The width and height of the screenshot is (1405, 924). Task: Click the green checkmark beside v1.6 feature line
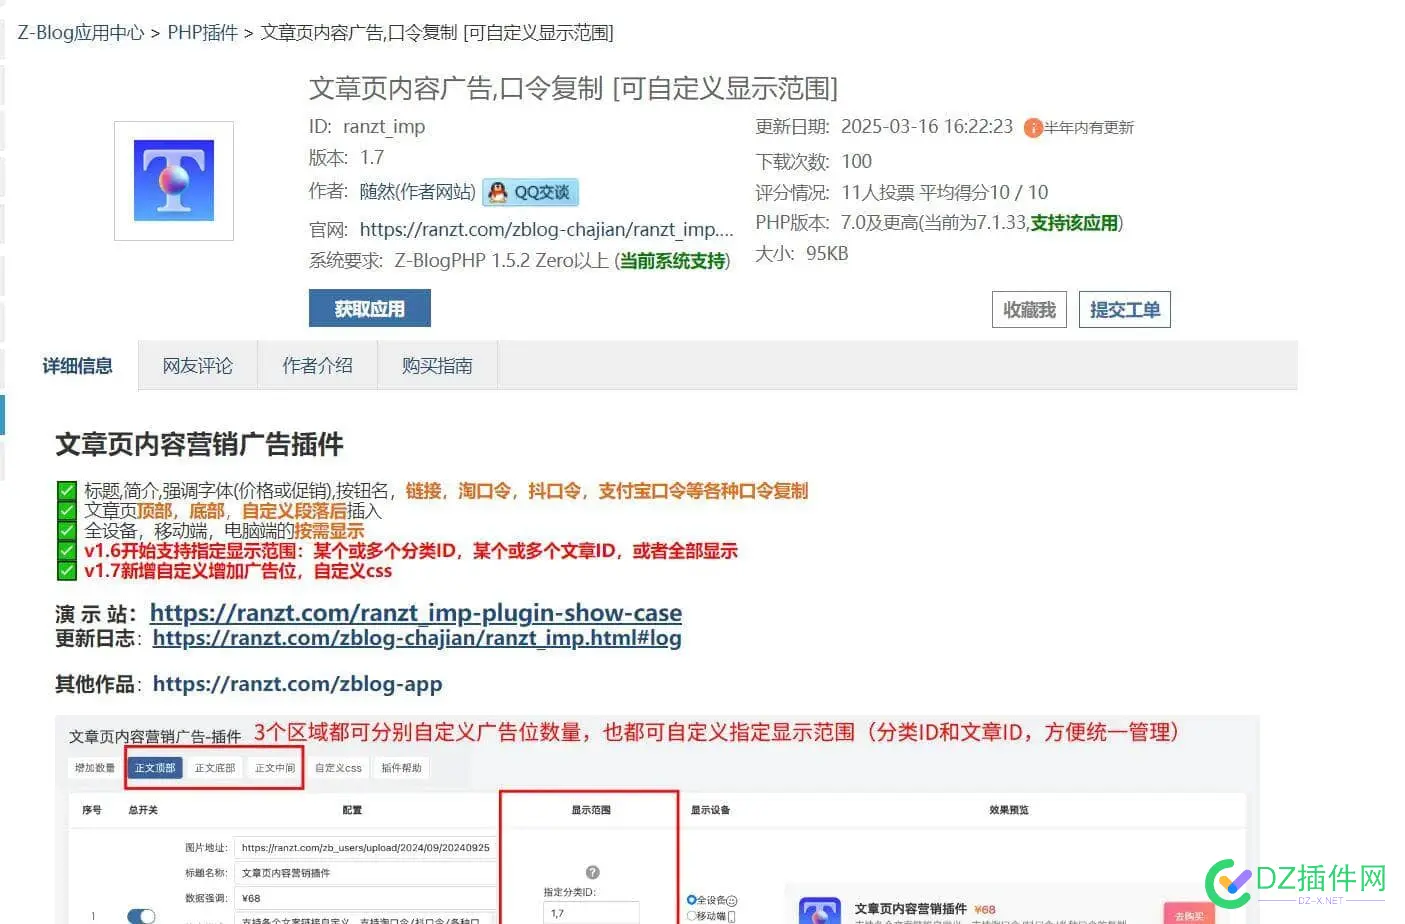pos(66,550)
